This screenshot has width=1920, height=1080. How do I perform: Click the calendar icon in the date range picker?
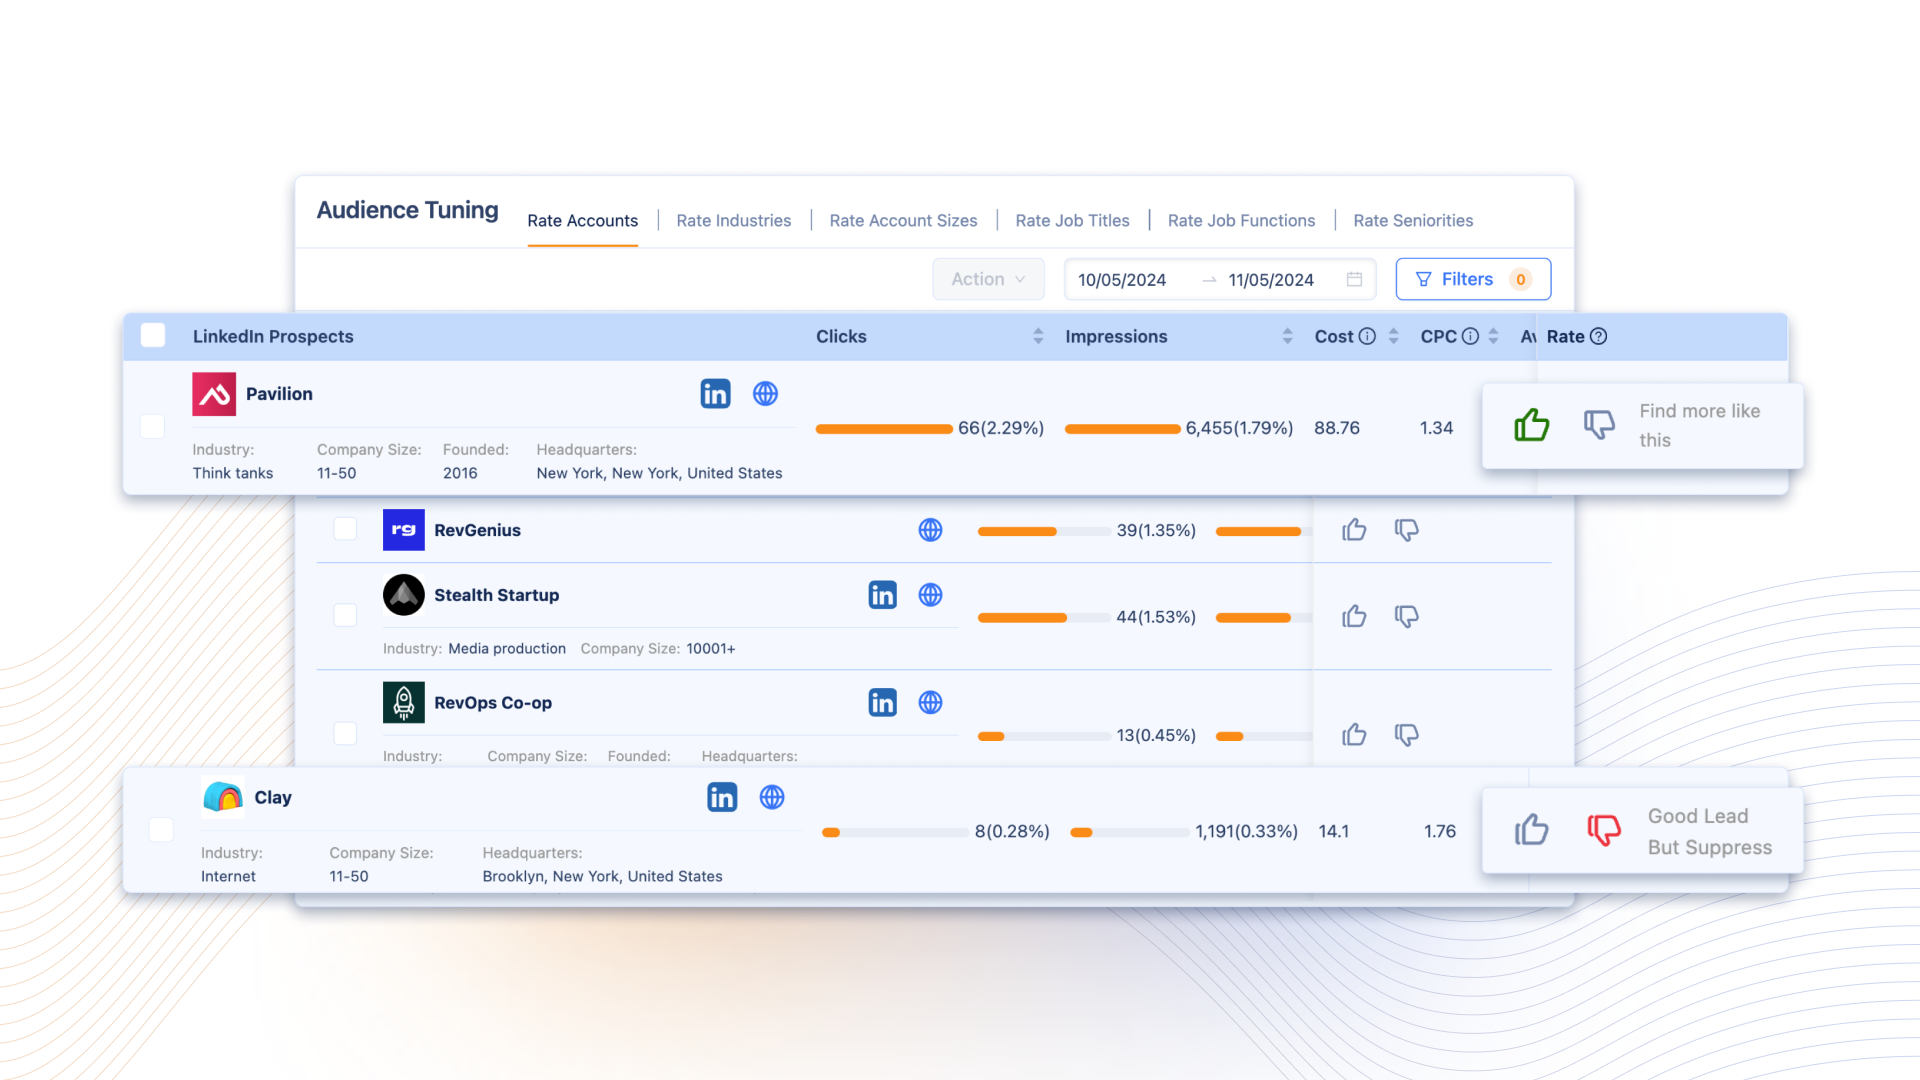click(1355, 280)
